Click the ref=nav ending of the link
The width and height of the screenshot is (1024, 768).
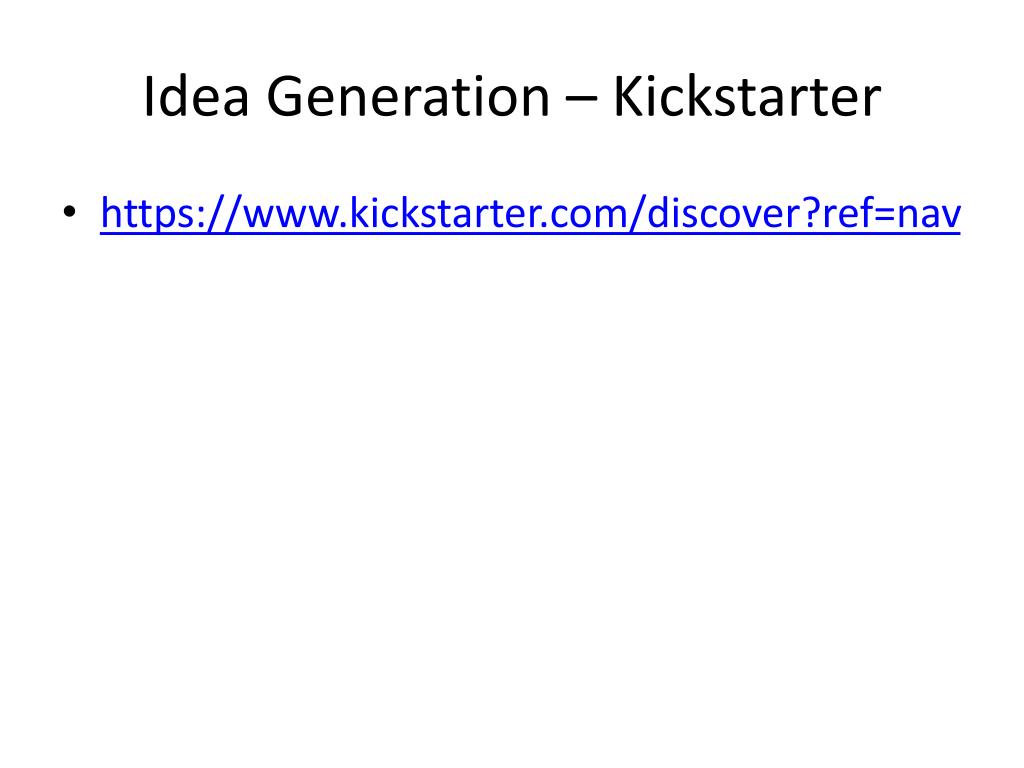coord(891,214)
